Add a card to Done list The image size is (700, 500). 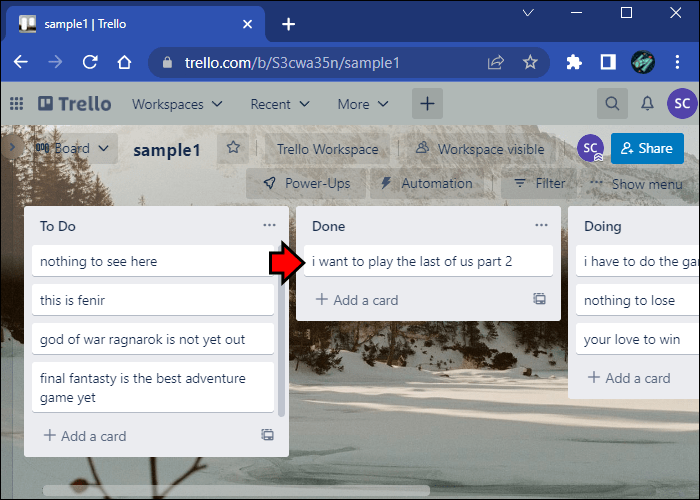pos(357,300)
